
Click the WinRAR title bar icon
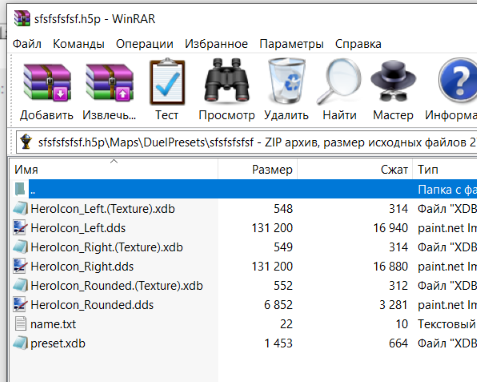[22, 18]
